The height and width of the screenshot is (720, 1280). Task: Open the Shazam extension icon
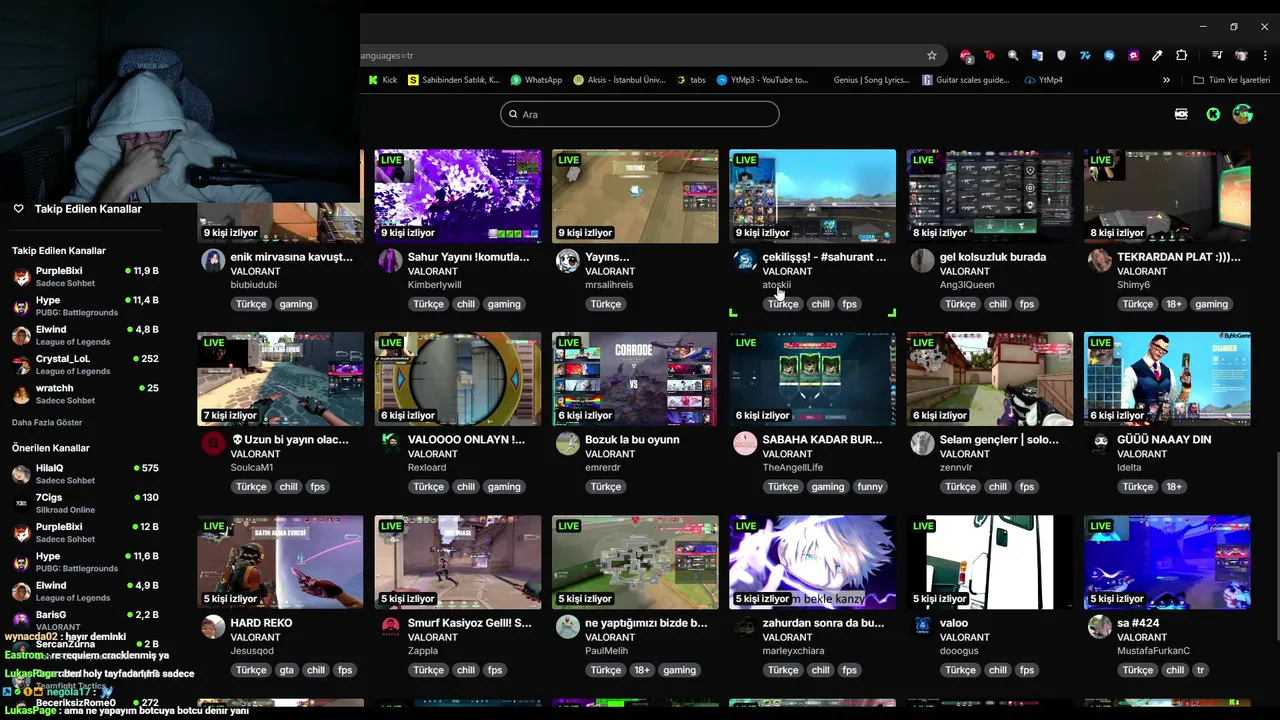click(1109, 56)
